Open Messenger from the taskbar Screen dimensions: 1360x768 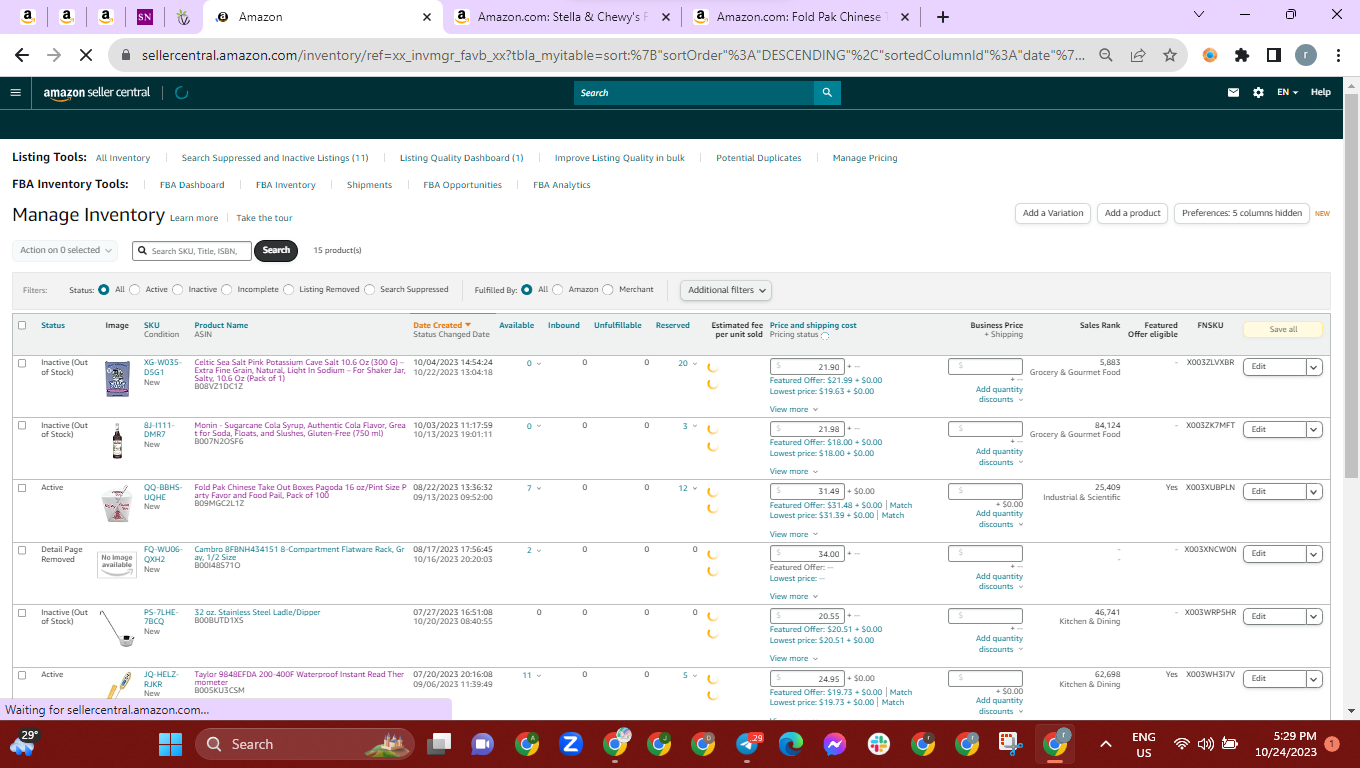click(835, 744)
